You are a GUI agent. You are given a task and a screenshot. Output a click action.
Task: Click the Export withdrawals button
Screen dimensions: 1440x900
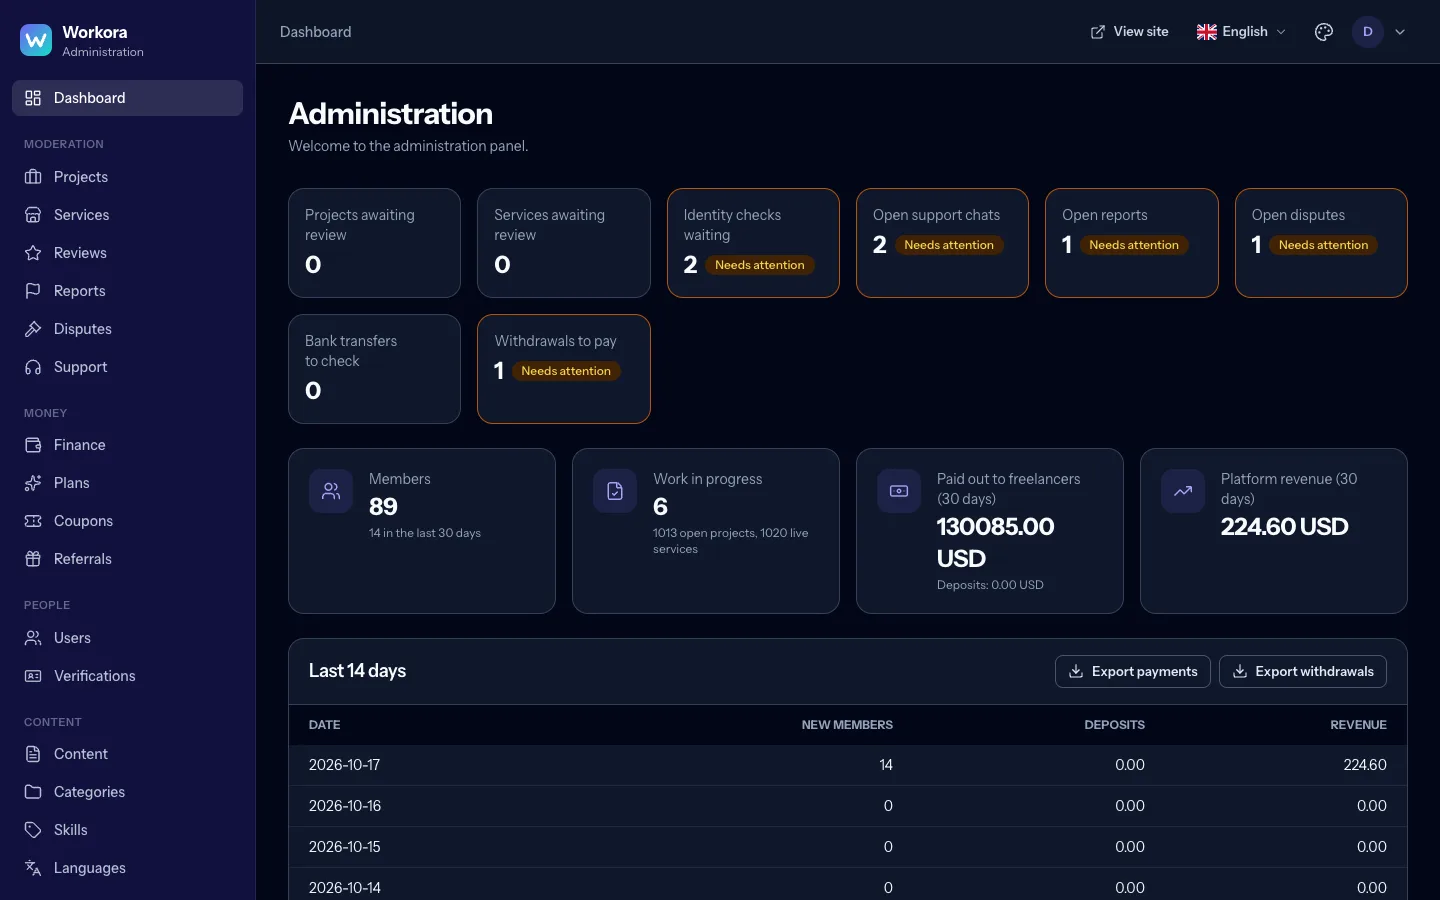click(x=1303, y=672)
